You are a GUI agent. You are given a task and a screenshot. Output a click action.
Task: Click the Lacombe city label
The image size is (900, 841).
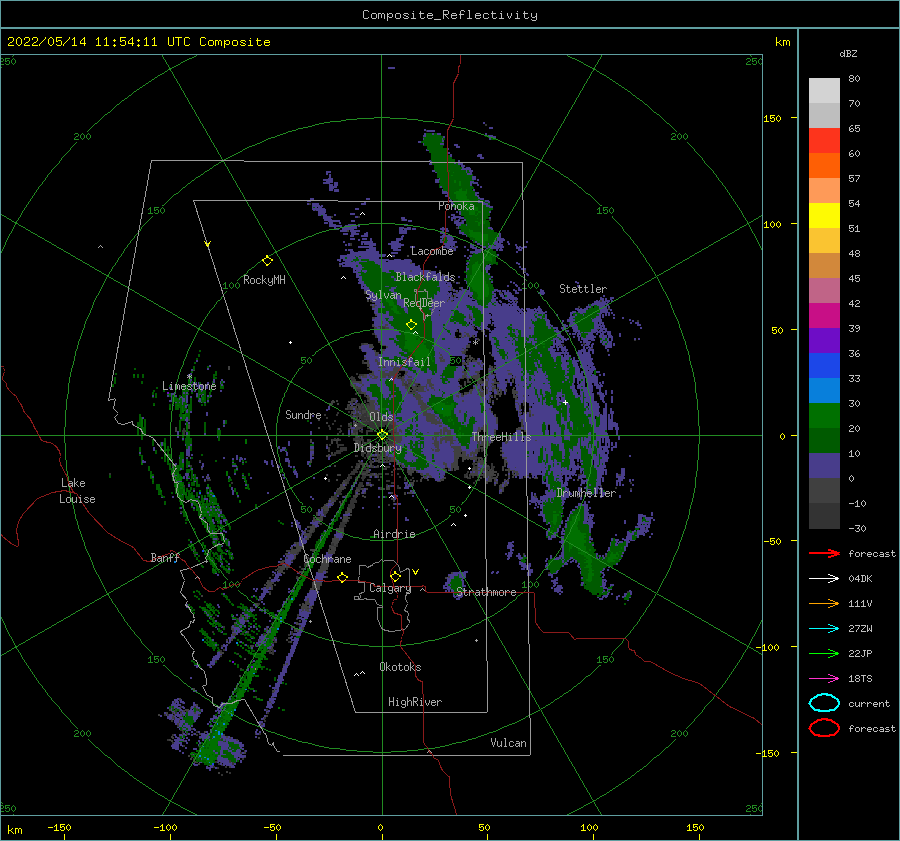(x=432, y=251)
